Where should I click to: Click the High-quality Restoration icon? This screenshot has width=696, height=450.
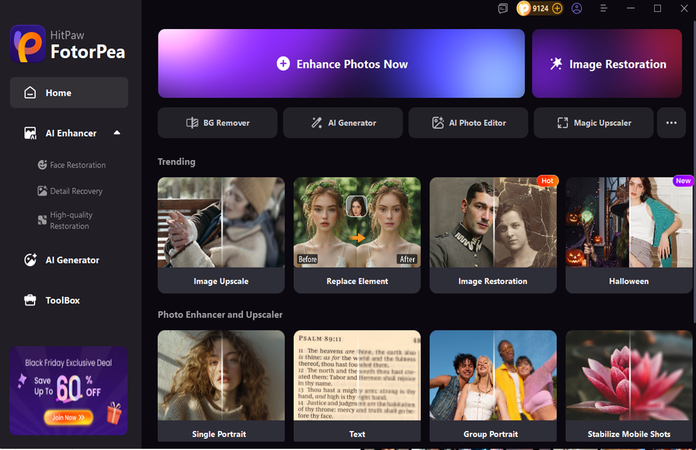(42, 220)
